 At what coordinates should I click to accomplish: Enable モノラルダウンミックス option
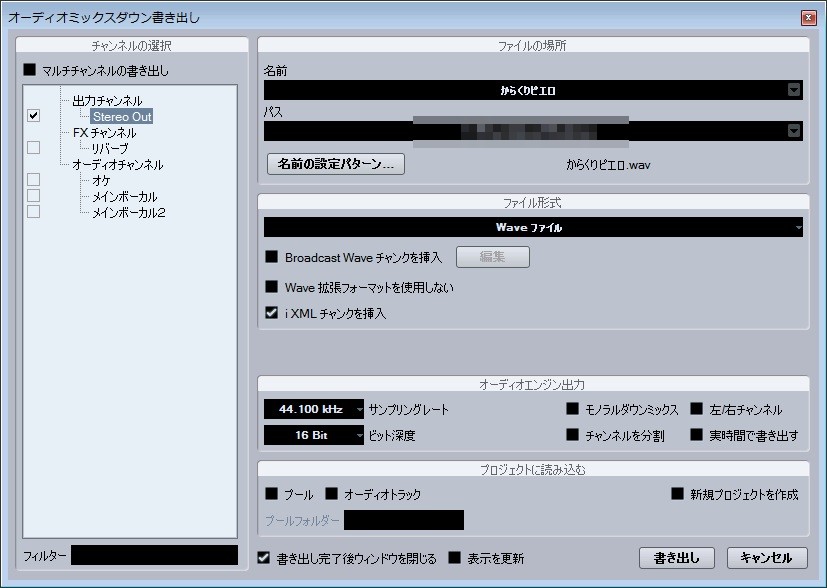click(x=573, y=409)
